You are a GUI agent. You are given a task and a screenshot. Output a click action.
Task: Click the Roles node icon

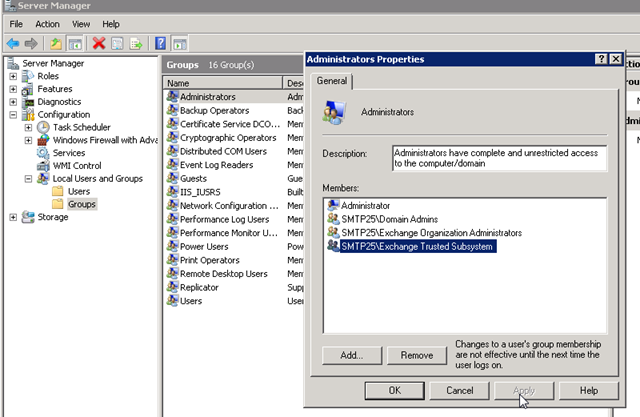coord(28,76)
